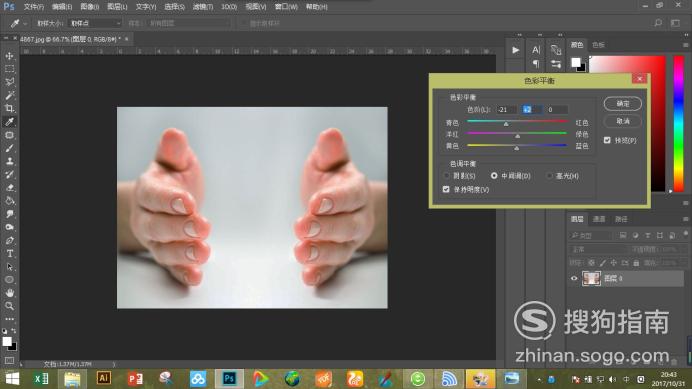Click the Properties sliders panel icon
This screenshot has width=692, height=389.
point(556,64)
